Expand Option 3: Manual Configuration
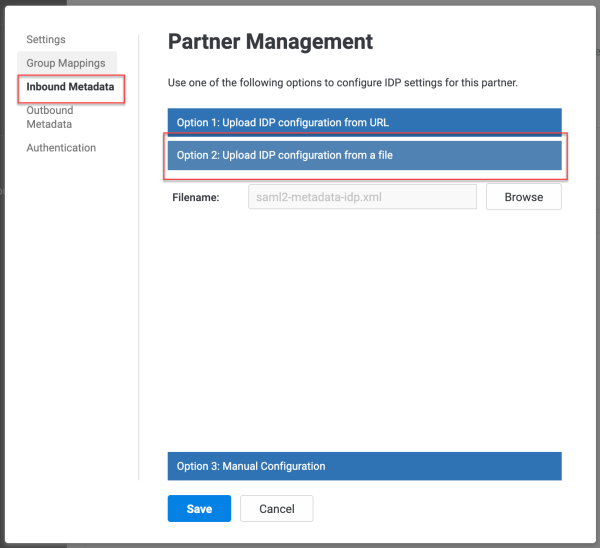 click(364, 466)
